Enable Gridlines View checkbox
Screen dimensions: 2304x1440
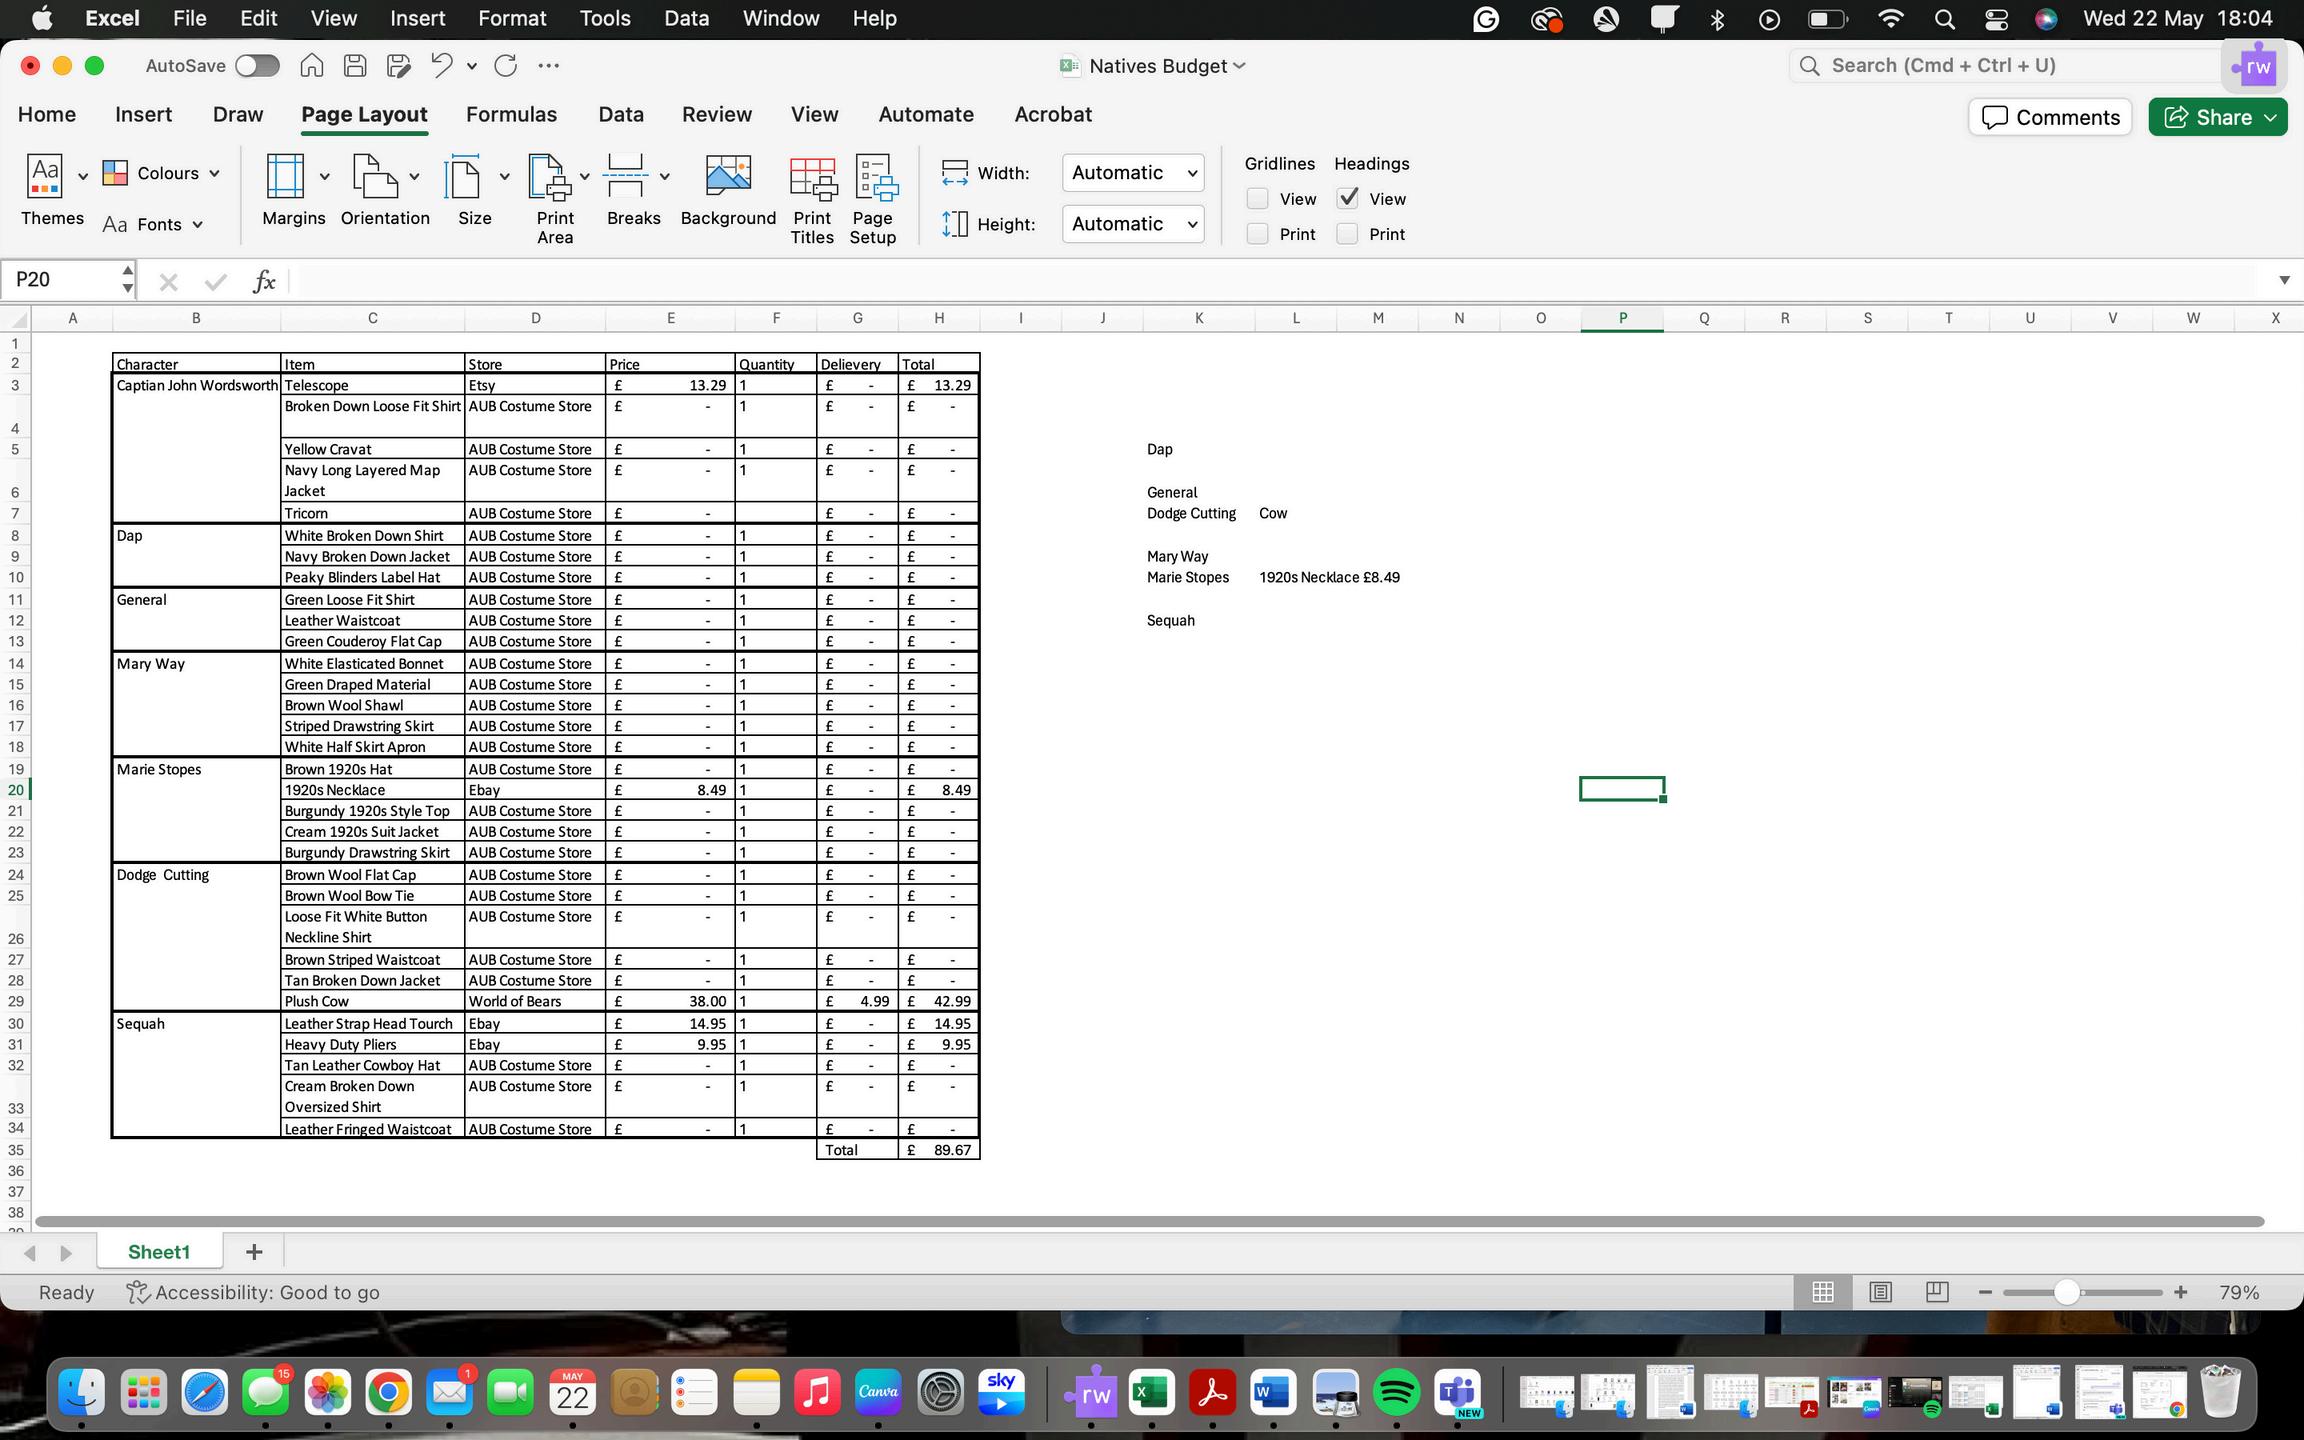1257,199
